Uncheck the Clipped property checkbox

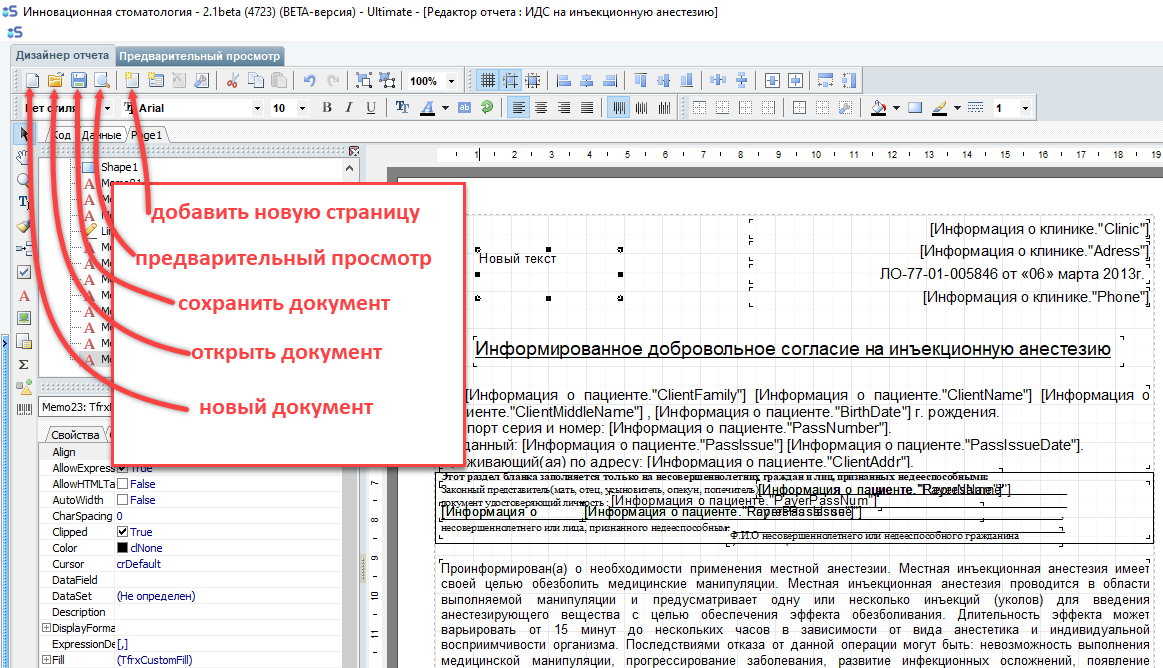point(123,532)
